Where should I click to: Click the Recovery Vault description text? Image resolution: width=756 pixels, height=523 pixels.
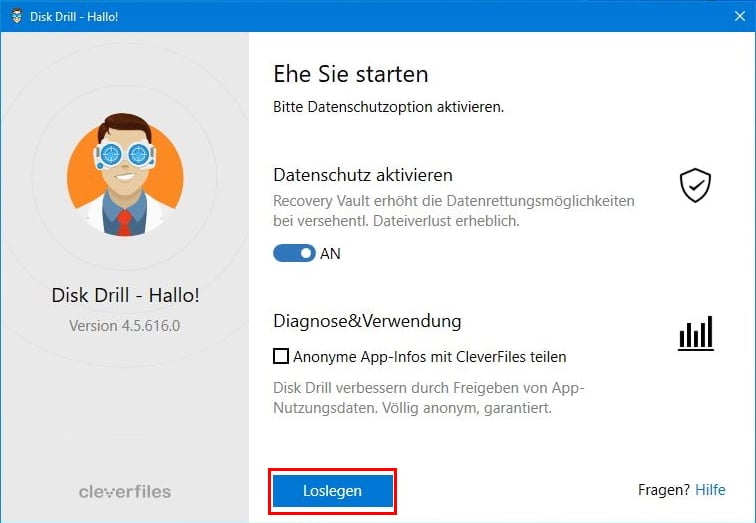click(454, 211)
